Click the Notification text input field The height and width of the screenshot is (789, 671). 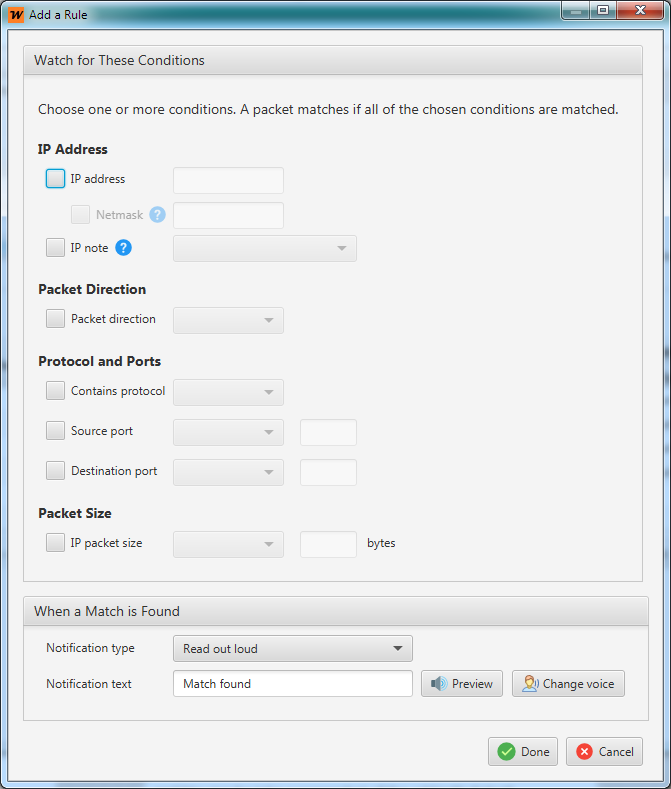pyautogui.click(x=293, y=684)
